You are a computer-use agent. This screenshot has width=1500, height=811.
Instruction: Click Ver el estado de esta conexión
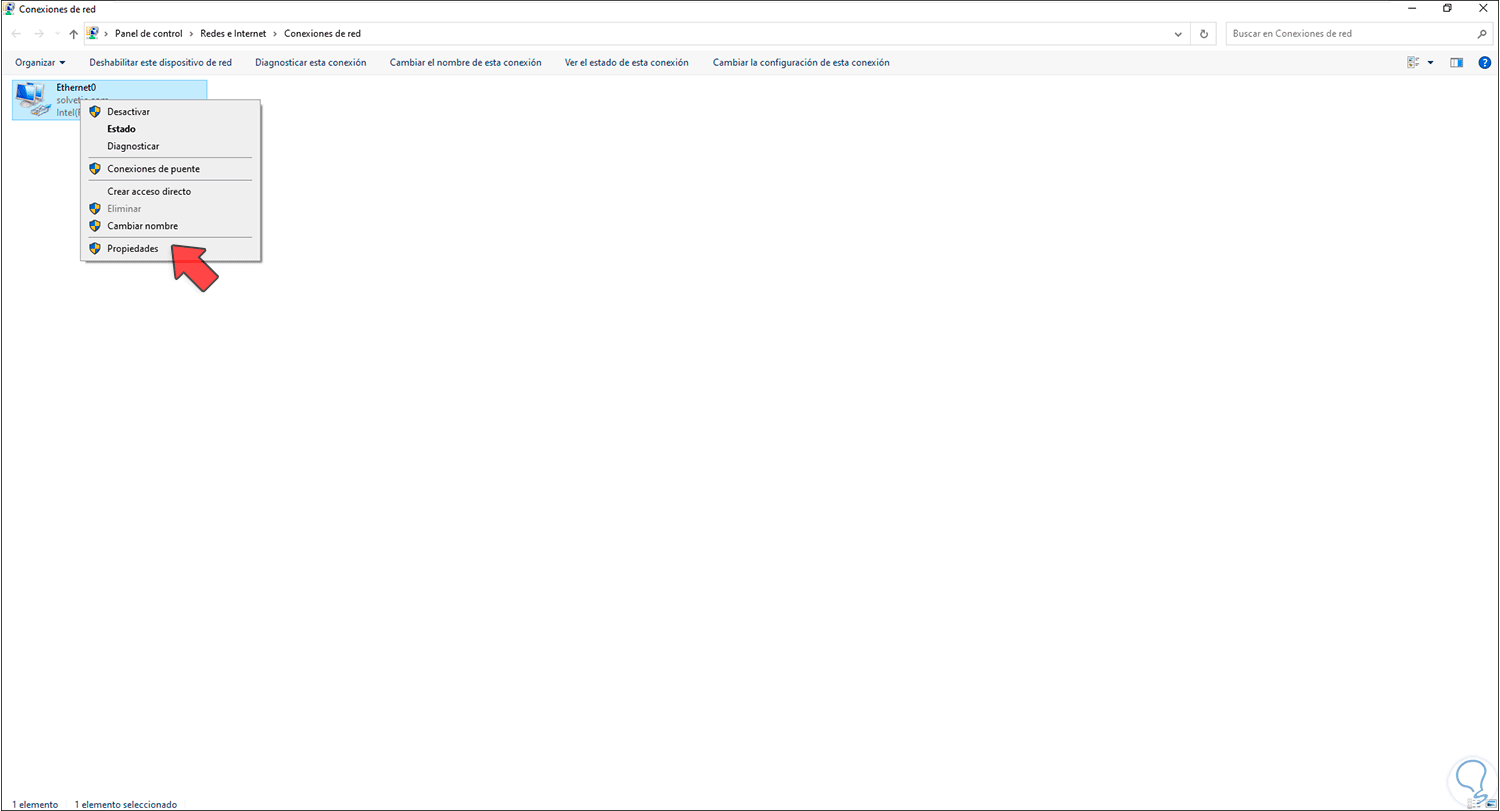[627, 62]
